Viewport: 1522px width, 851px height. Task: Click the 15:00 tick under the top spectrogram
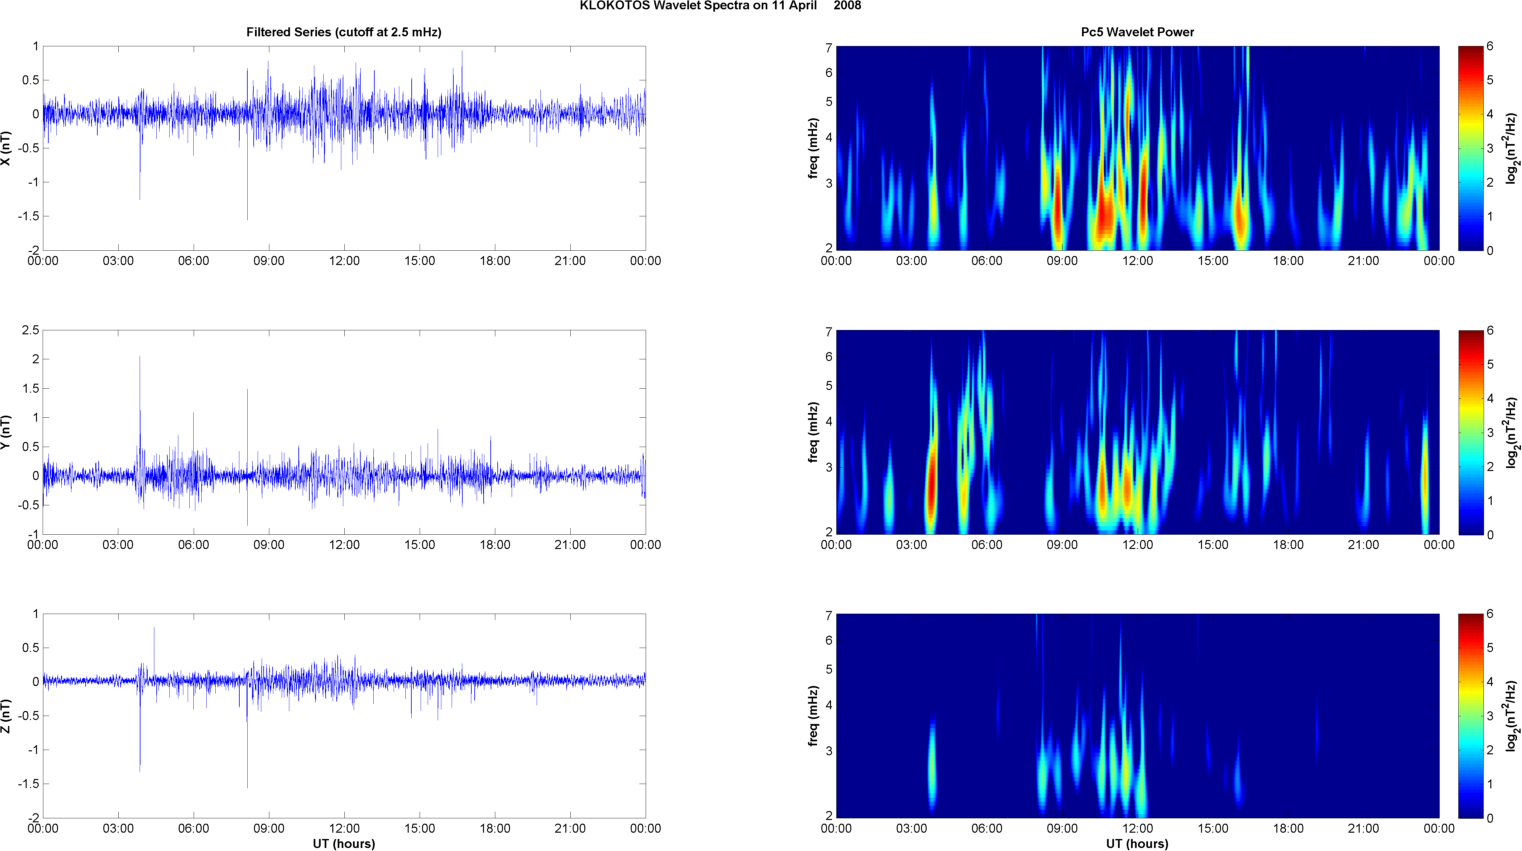(1213, 261)
